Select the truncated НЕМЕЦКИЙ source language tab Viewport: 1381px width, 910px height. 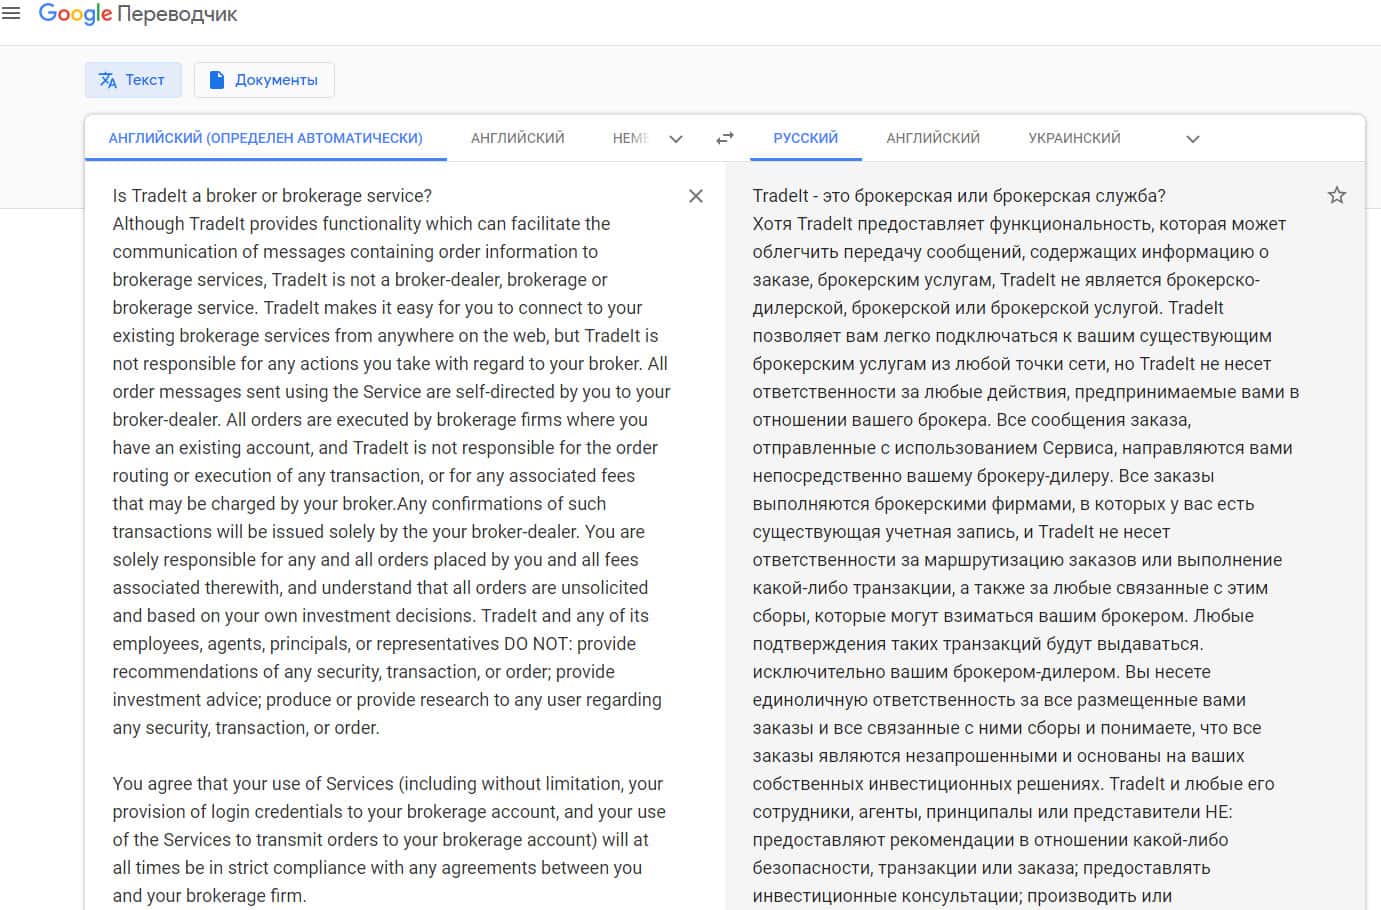(x=630, y=138)
